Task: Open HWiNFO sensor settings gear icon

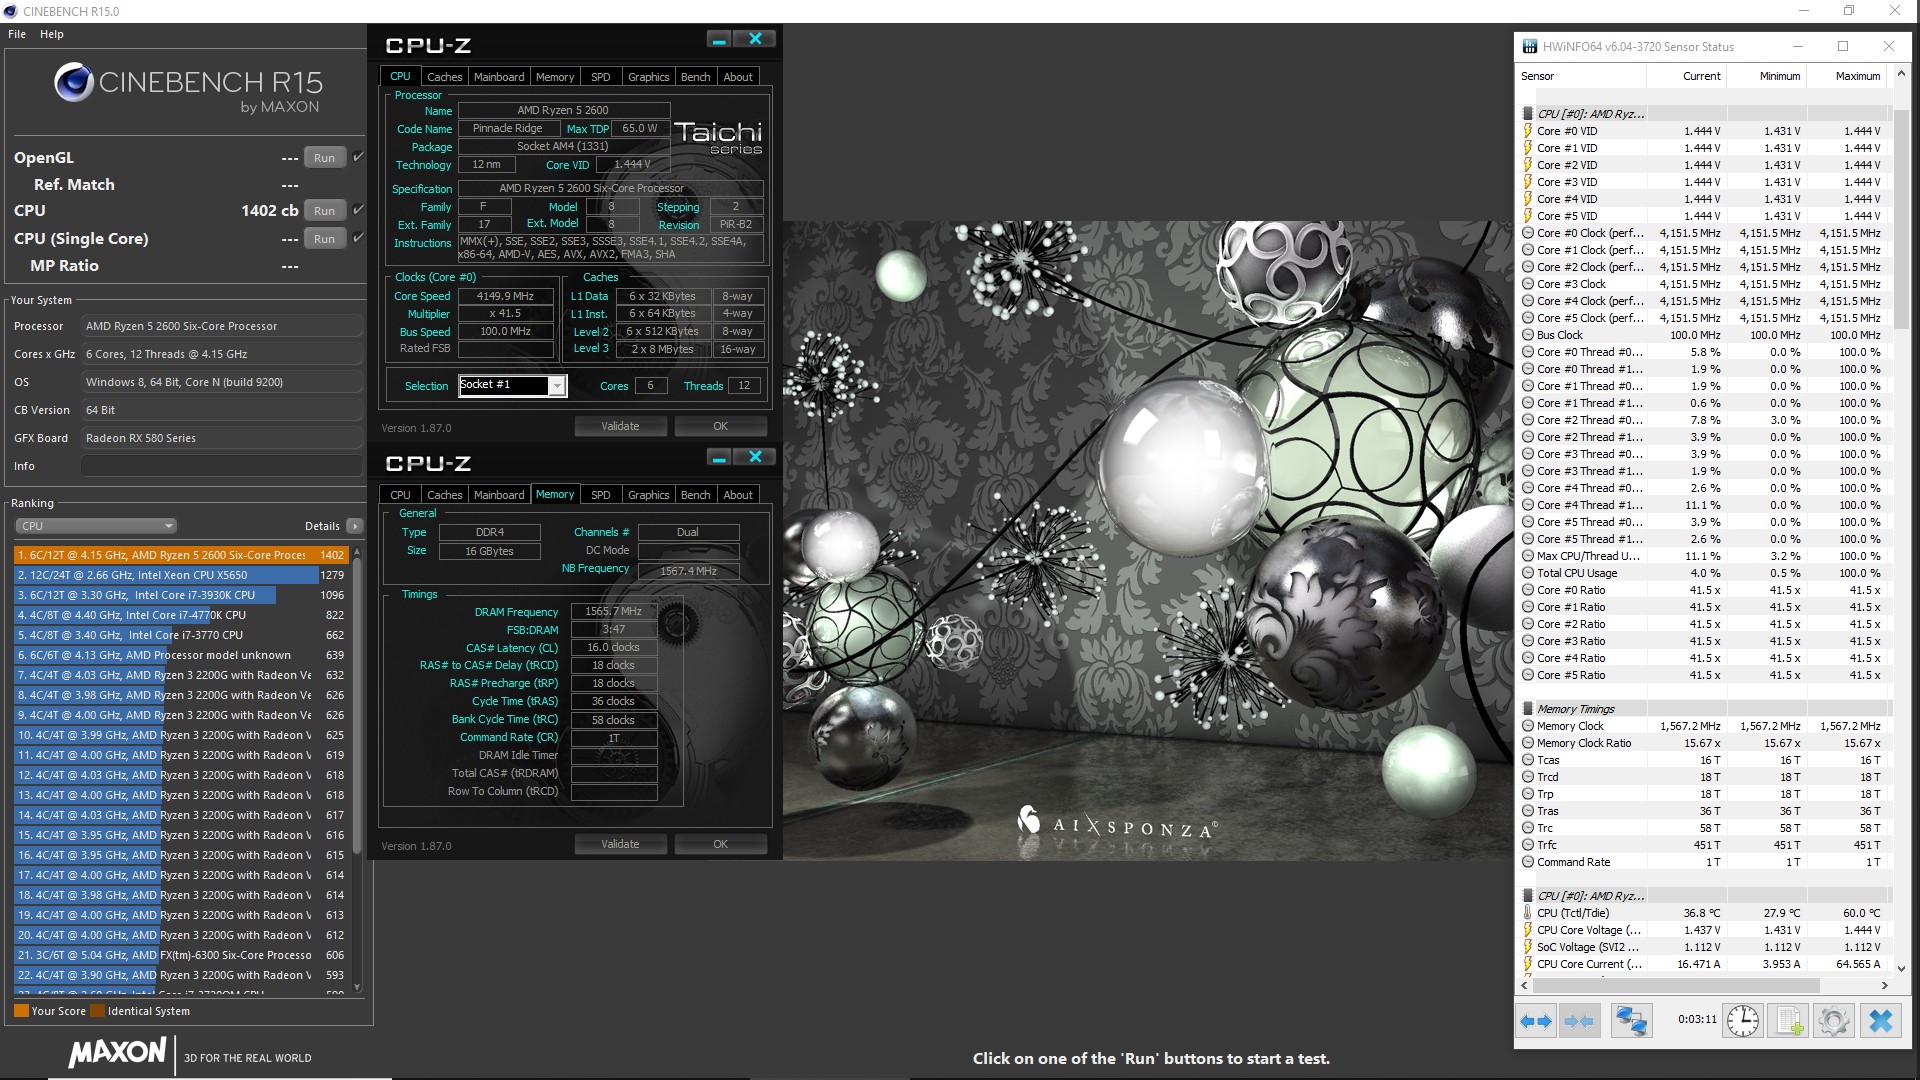Action: (x=1834, y=1021)
